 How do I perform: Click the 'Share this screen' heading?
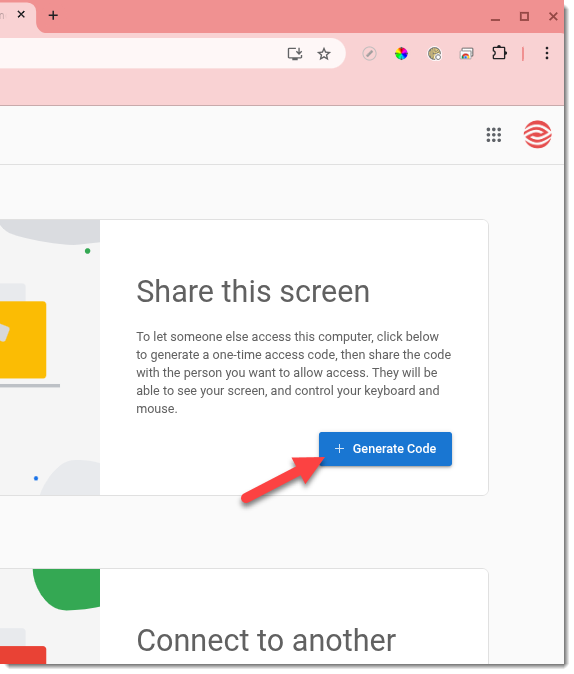coord(253,291)
